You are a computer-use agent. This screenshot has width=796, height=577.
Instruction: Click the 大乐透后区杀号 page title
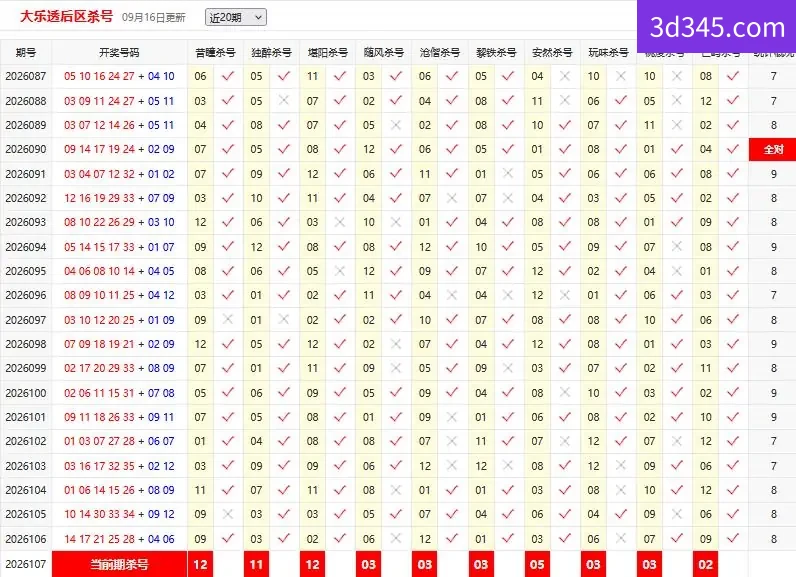[67, 16]
